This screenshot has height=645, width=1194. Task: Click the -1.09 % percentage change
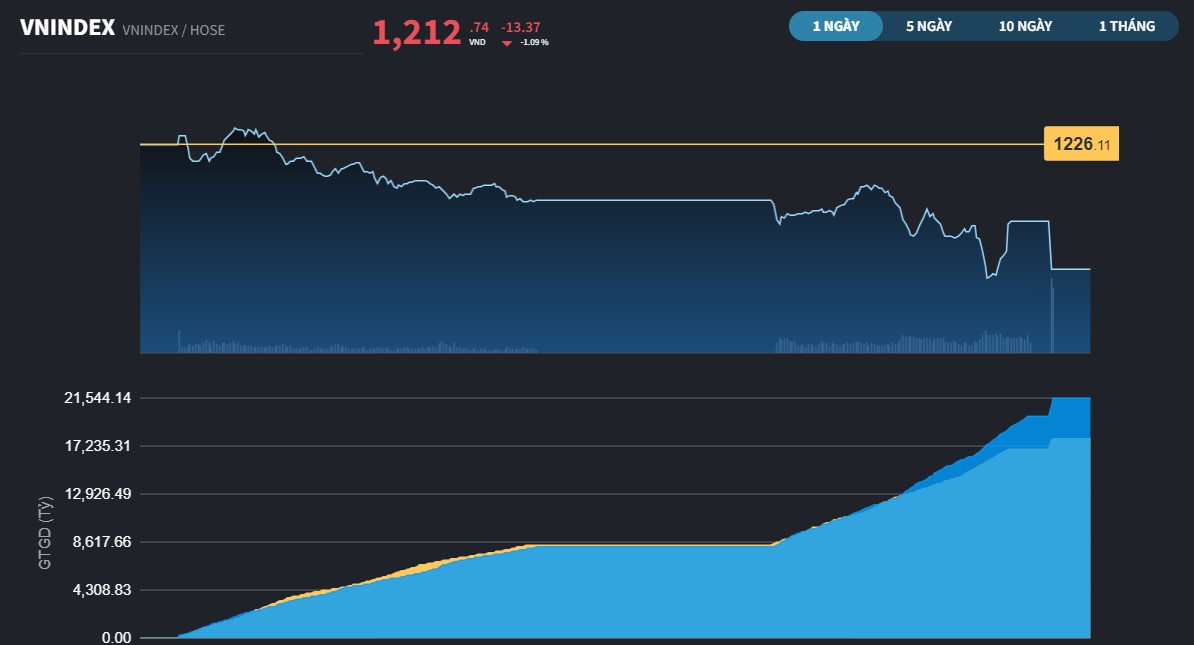[535, 43]
